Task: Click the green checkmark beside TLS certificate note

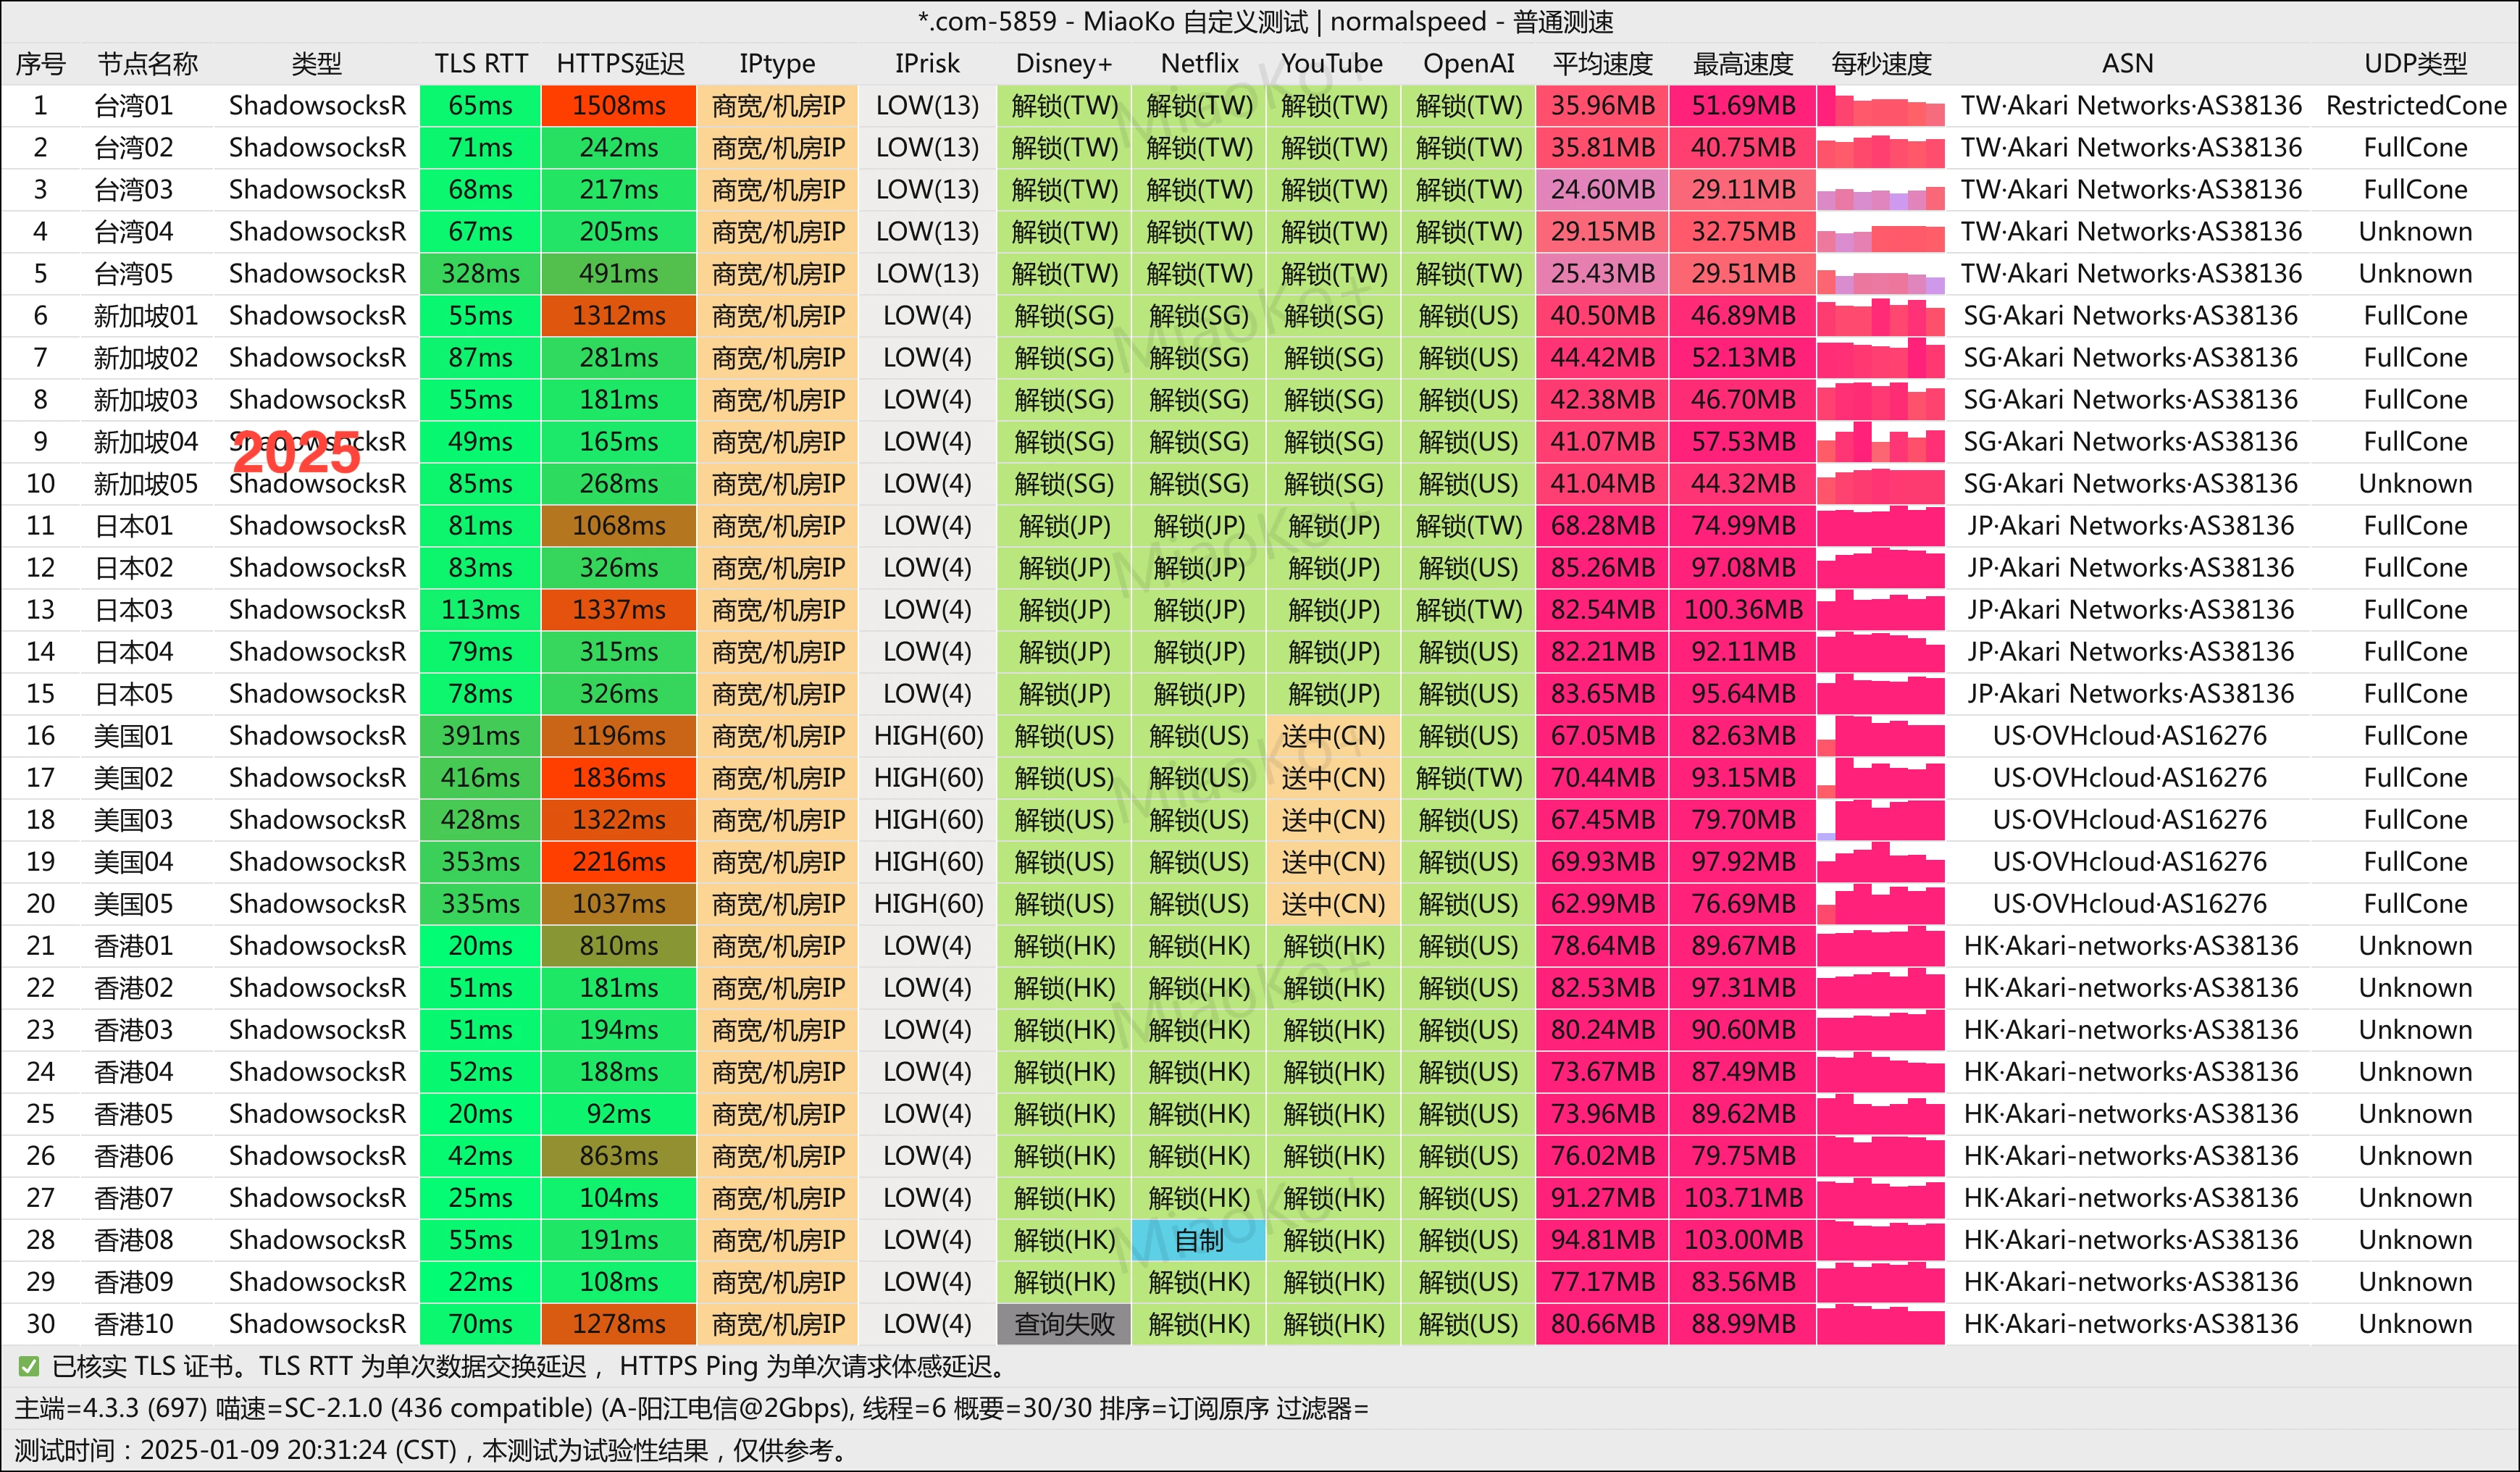Action: tap(29, 1366)
